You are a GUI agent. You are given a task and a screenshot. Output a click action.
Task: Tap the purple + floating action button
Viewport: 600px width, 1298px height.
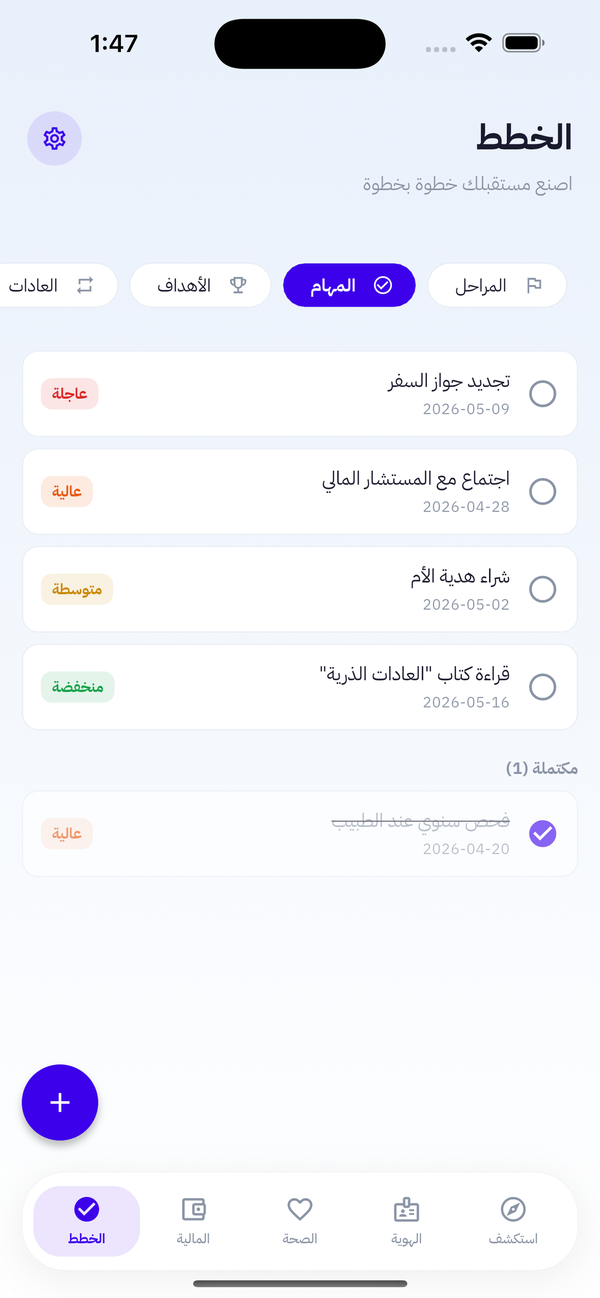point(60,1103)
